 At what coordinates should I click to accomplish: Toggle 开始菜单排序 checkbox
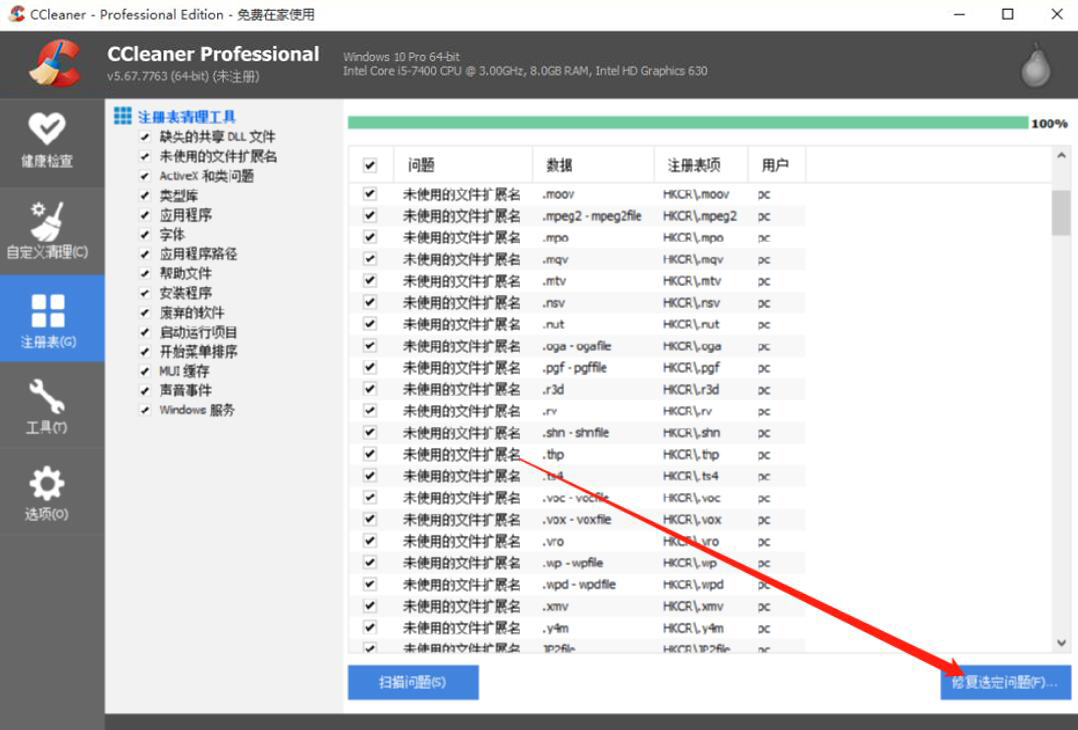point(145,352)
